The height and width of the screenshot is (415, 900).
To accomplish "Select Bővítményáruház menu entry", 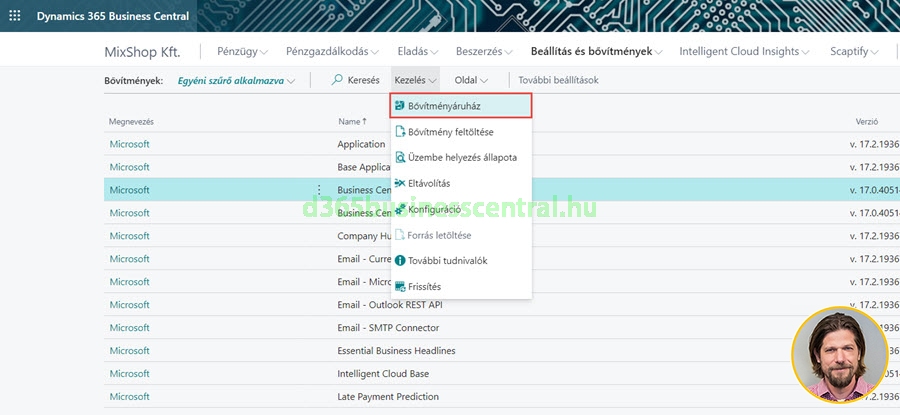I will click(461, 106).
